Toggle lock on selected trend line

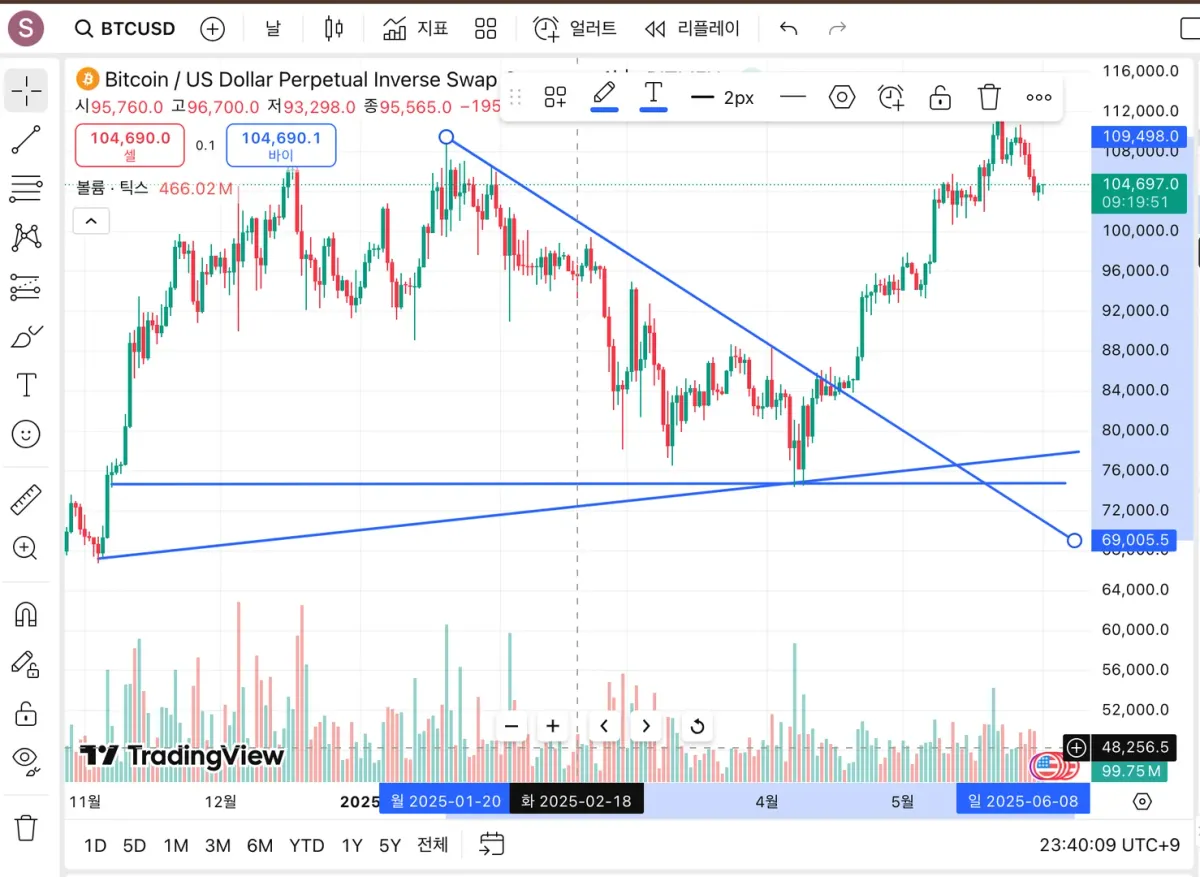[x=940, y=97]
